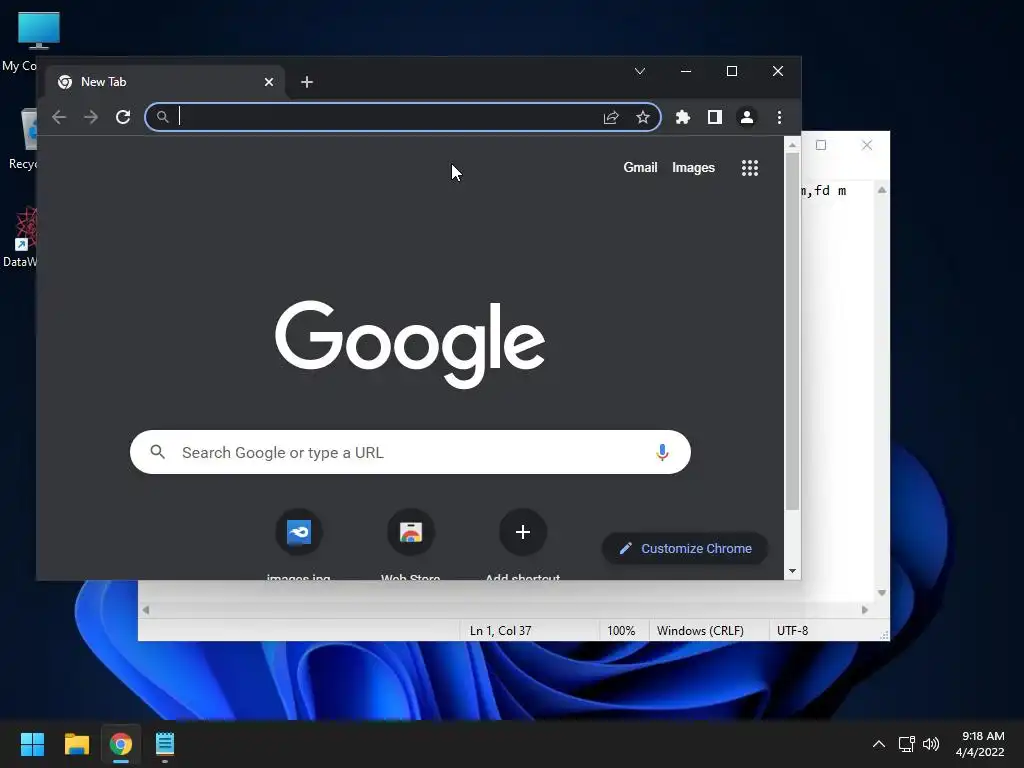Screen dimensions: 1024x768
Task: Click the Customize Chrome button
Action: click(x=684, y=549)
